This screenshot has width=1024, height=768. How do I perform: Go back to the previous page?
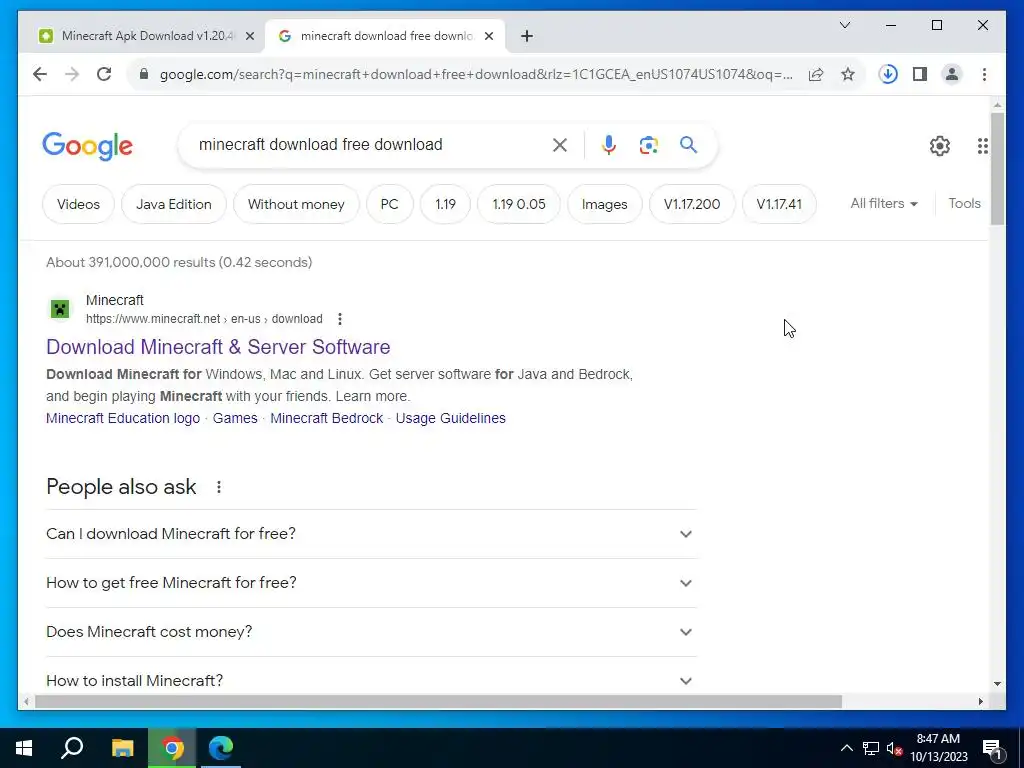pos(40,74)
